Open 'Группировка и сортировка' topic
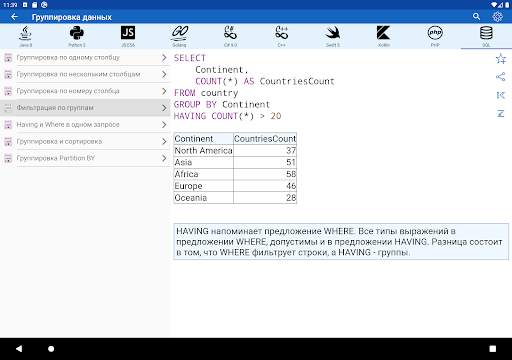This screenshot has width=512, height=360. point(85,141)
